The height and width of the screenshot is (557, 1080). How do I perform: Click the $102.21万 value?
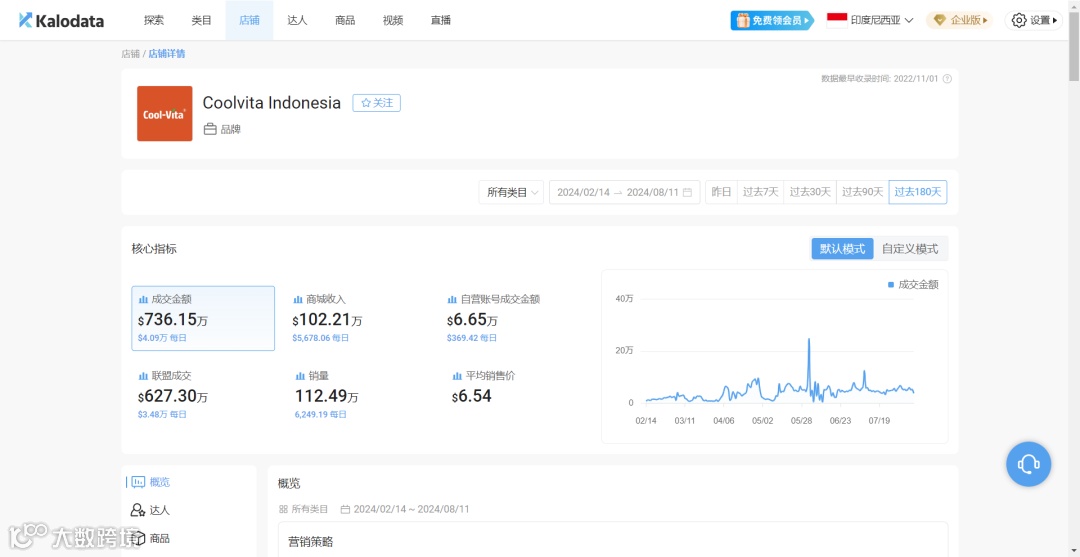pos(327,319)
